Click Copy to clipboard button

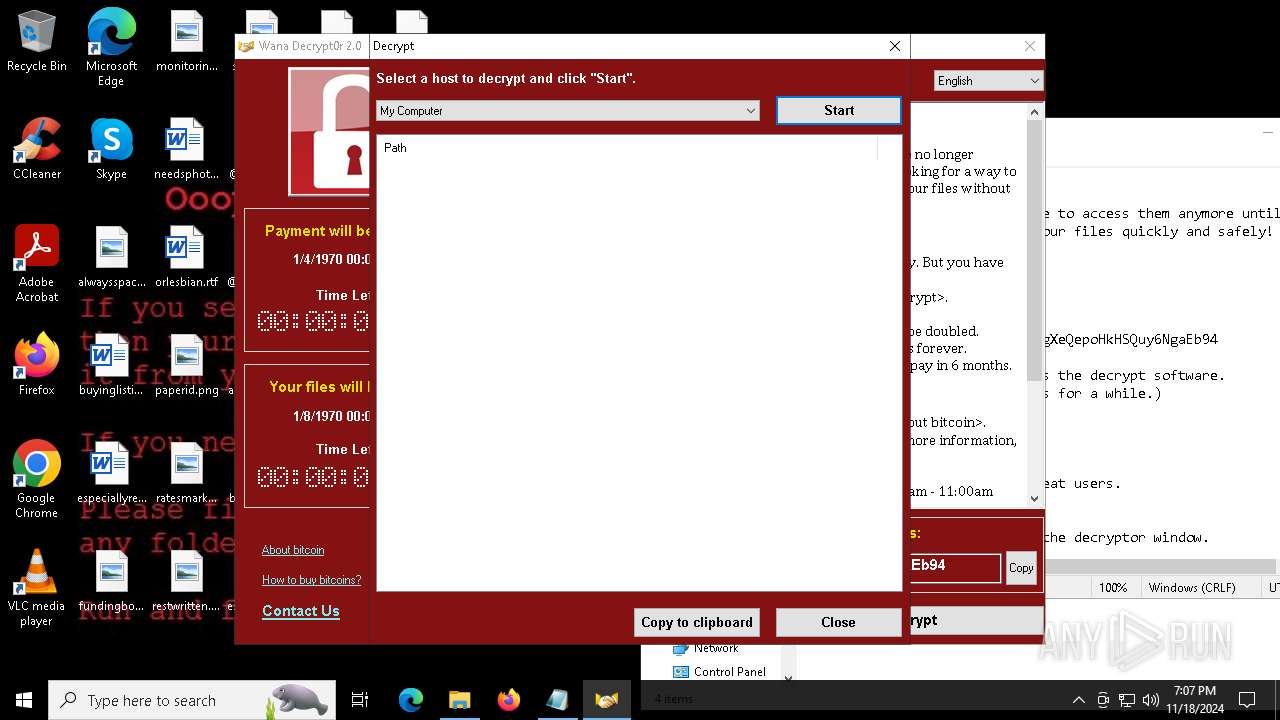(x=697, y=622)
